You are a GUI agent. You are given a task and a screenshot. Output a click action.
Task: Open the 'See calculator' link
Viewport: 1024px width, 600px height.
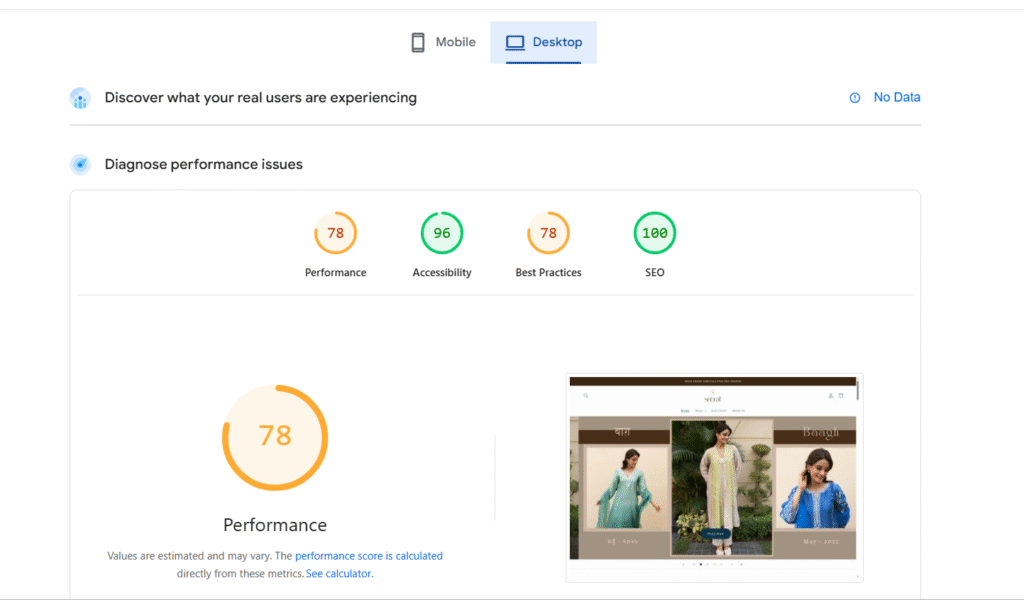pyautogui.click(x=338, y=574)
